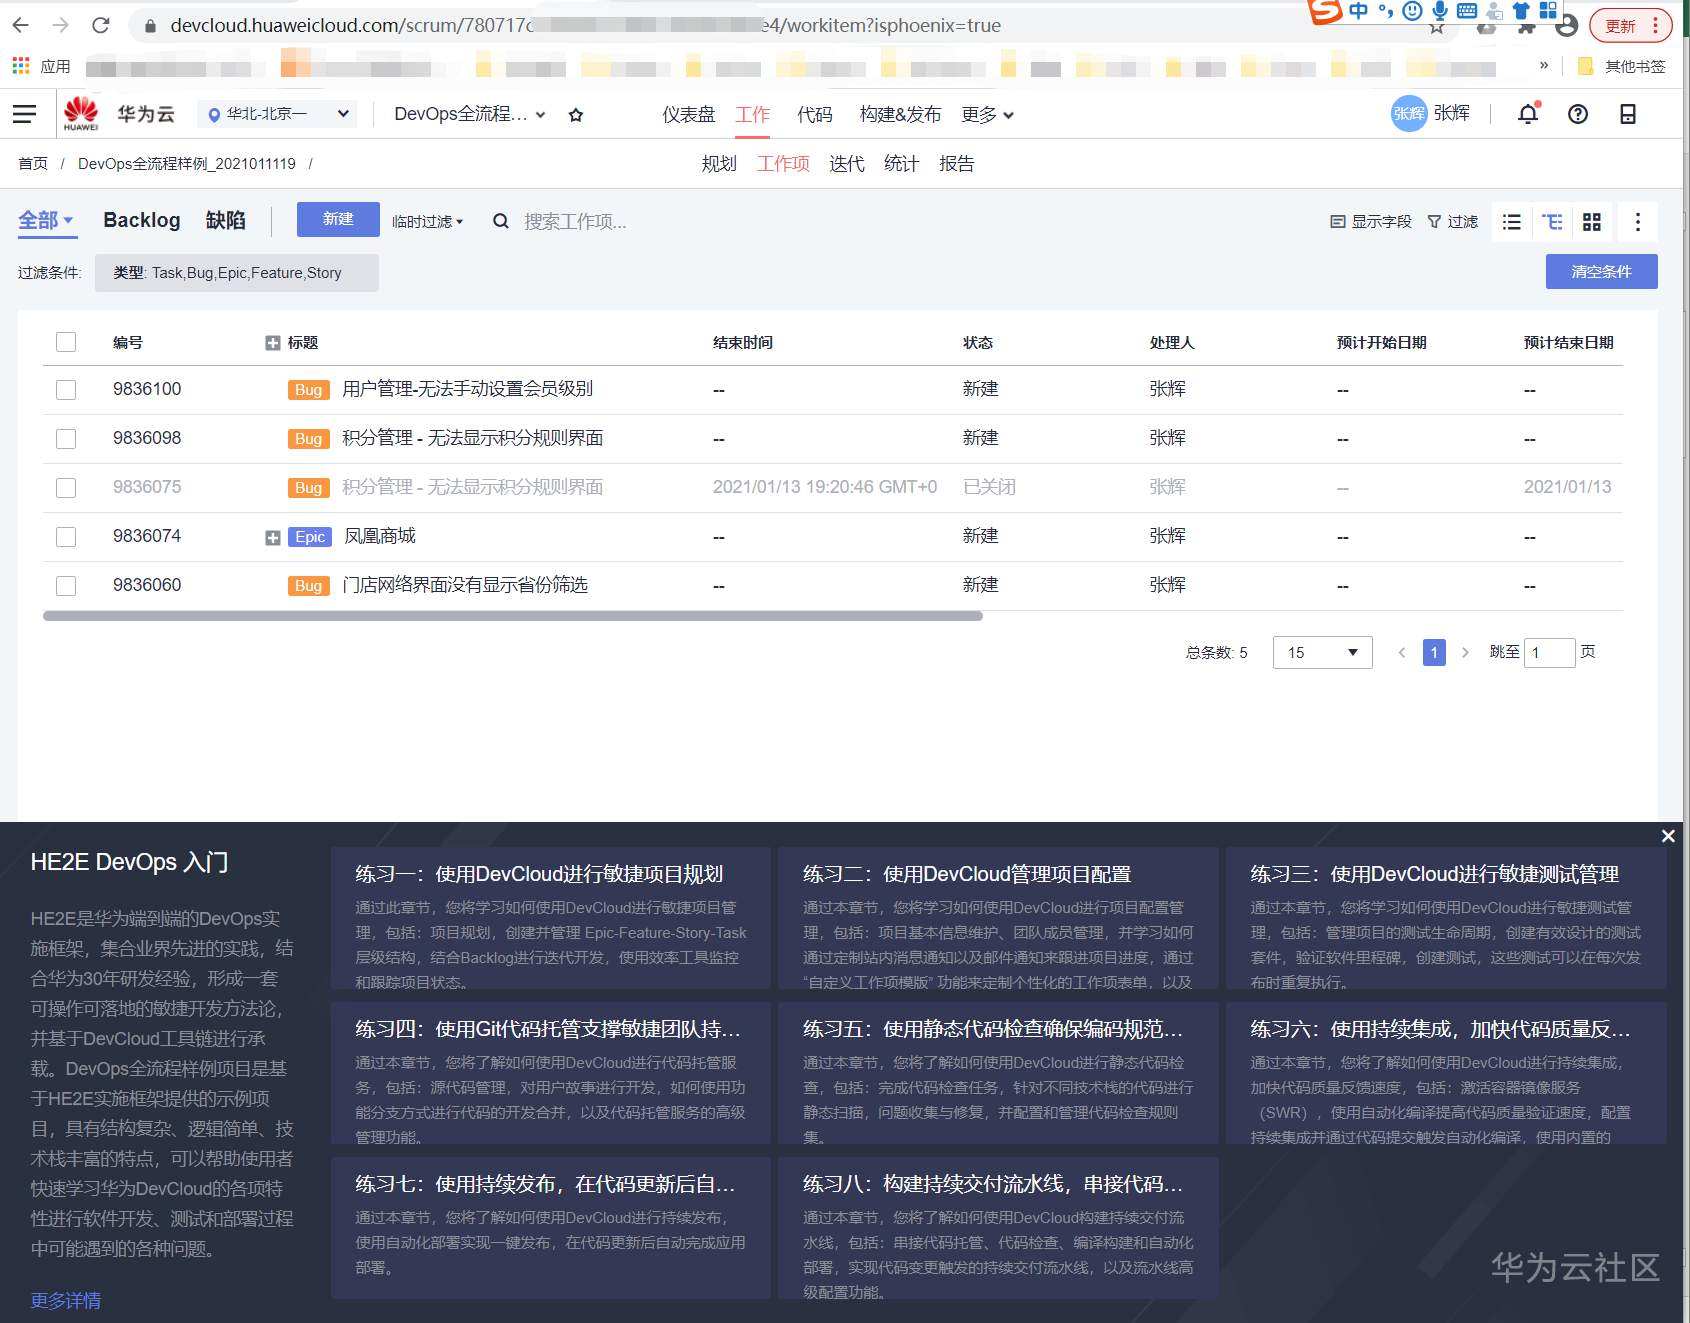Bookmark this page with the star

coord(1437,27)
